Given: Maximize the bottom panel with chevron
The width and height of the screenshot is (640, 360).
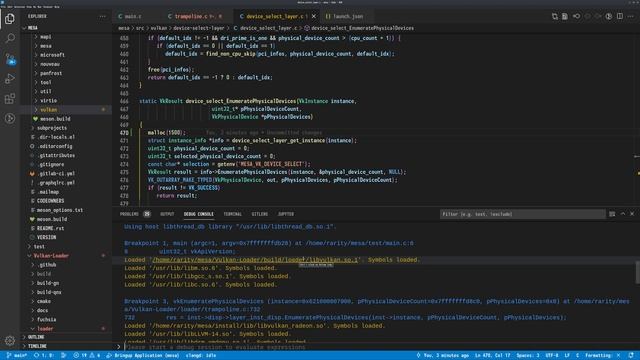Looking at the screenshot, I should coord(623,214).
